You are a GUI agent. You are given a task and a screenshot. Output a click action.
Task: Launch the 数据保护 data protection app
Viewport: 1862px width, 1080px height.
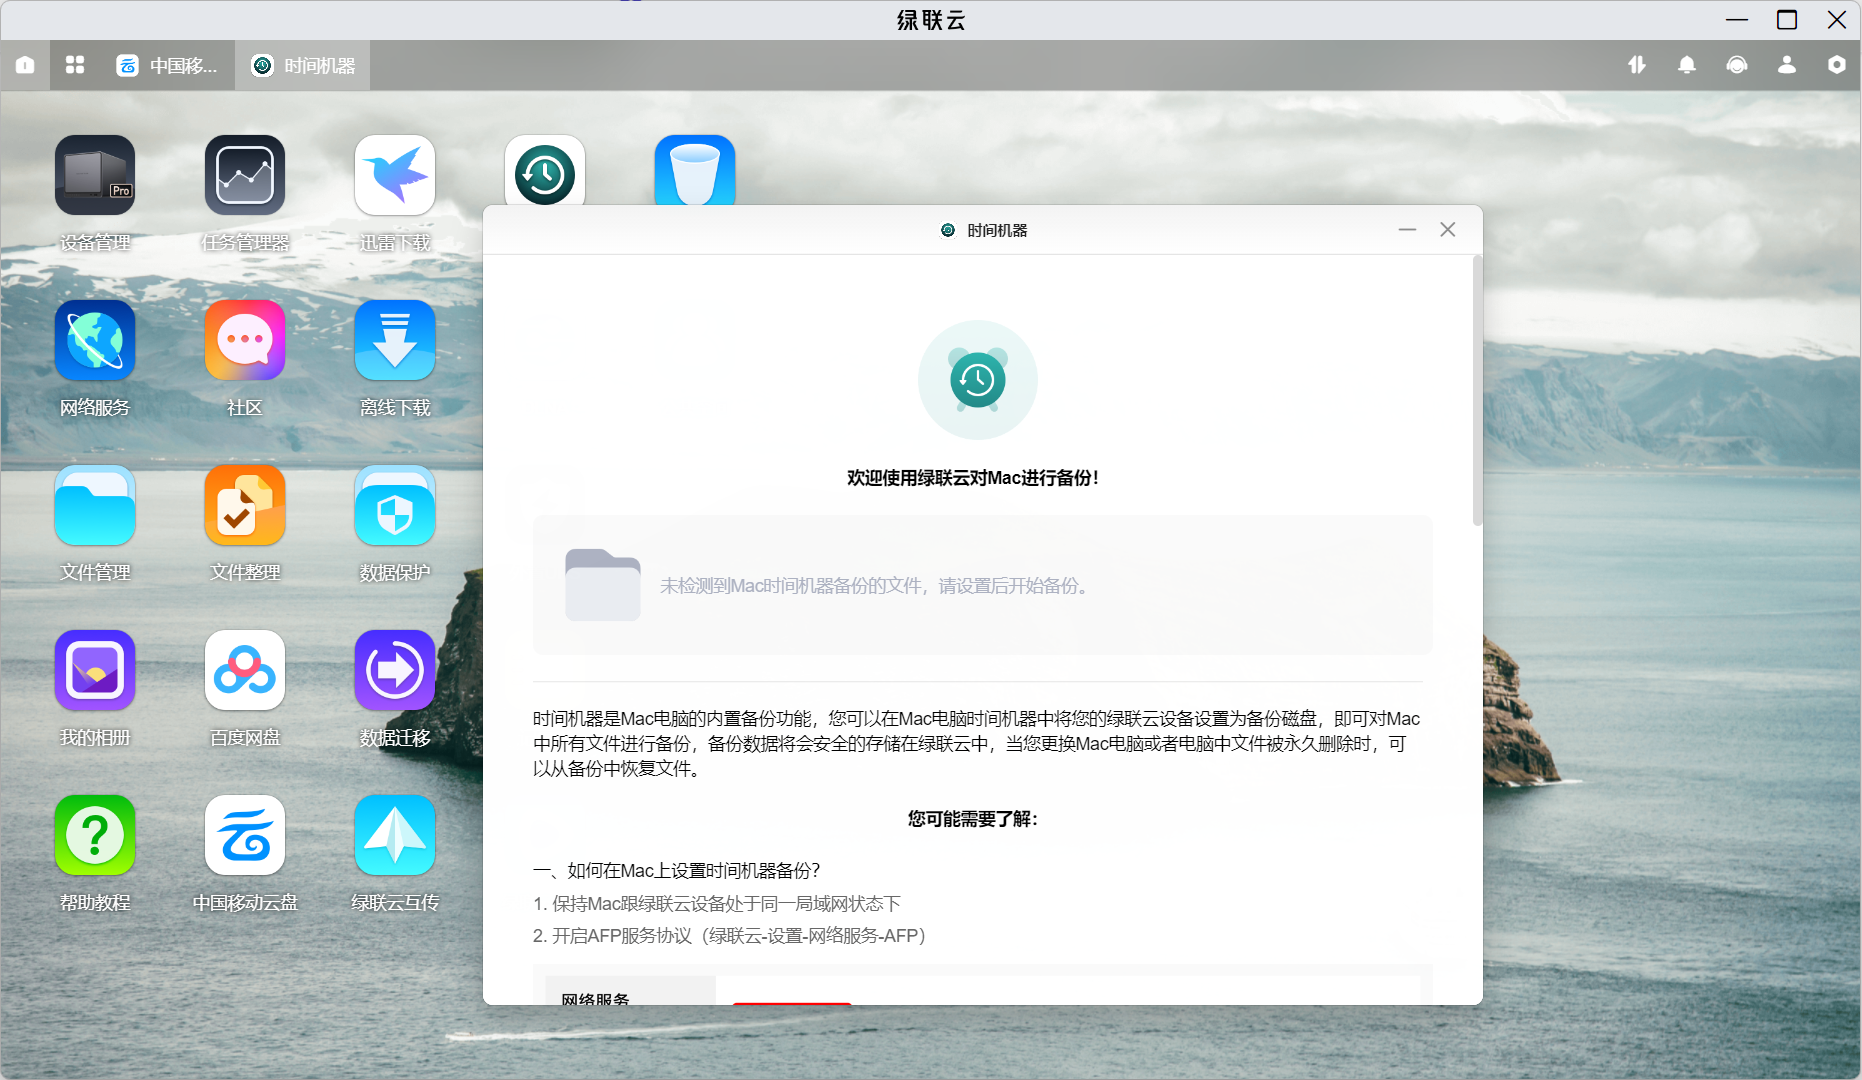pyautogui.click(x=395, y=506)
